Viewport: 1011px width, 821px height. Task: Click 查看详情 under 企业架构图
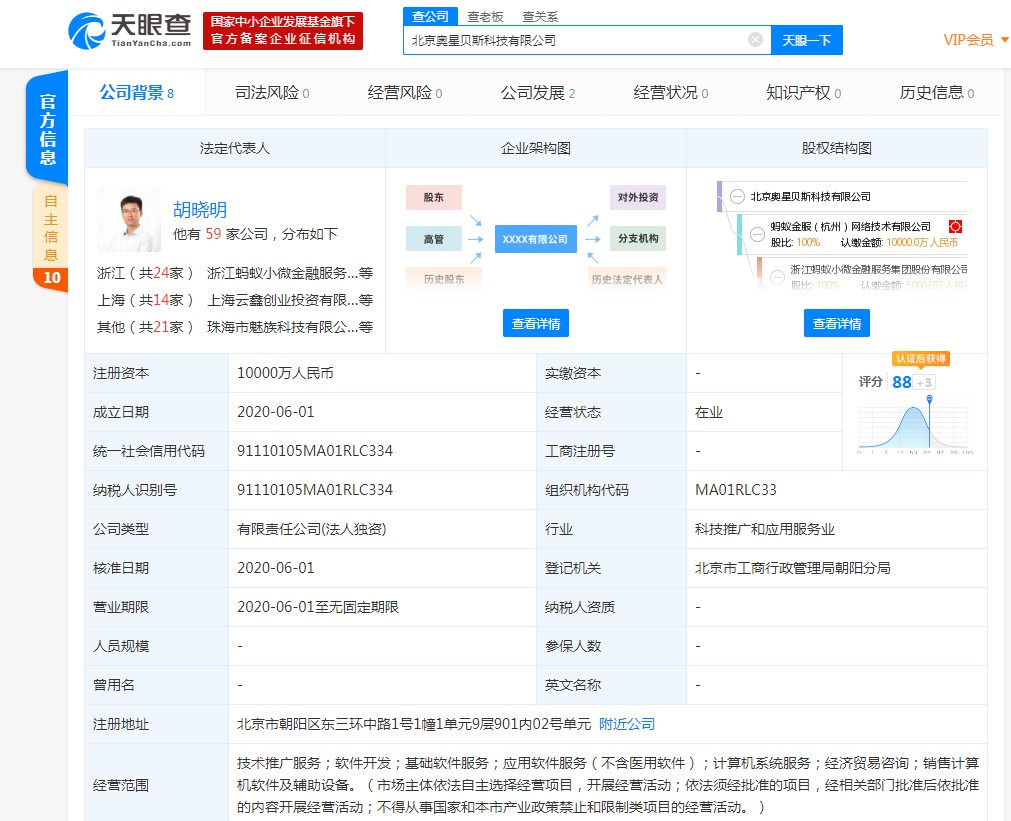[536, 323]
